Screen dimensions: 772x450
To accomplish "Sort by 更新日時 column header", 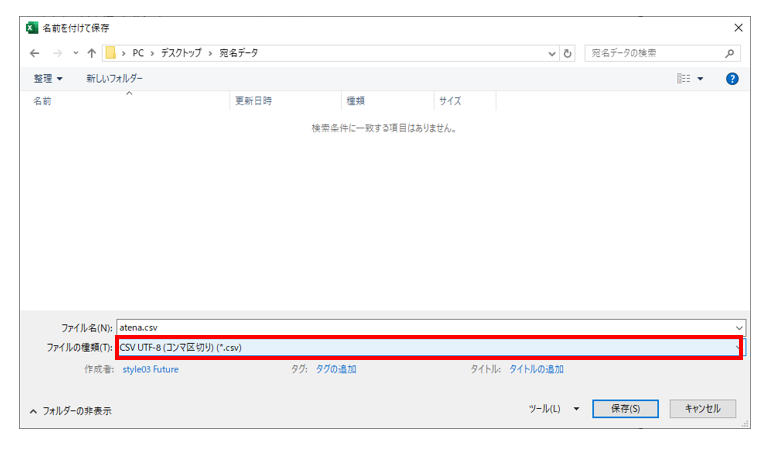I will [253, 101].
